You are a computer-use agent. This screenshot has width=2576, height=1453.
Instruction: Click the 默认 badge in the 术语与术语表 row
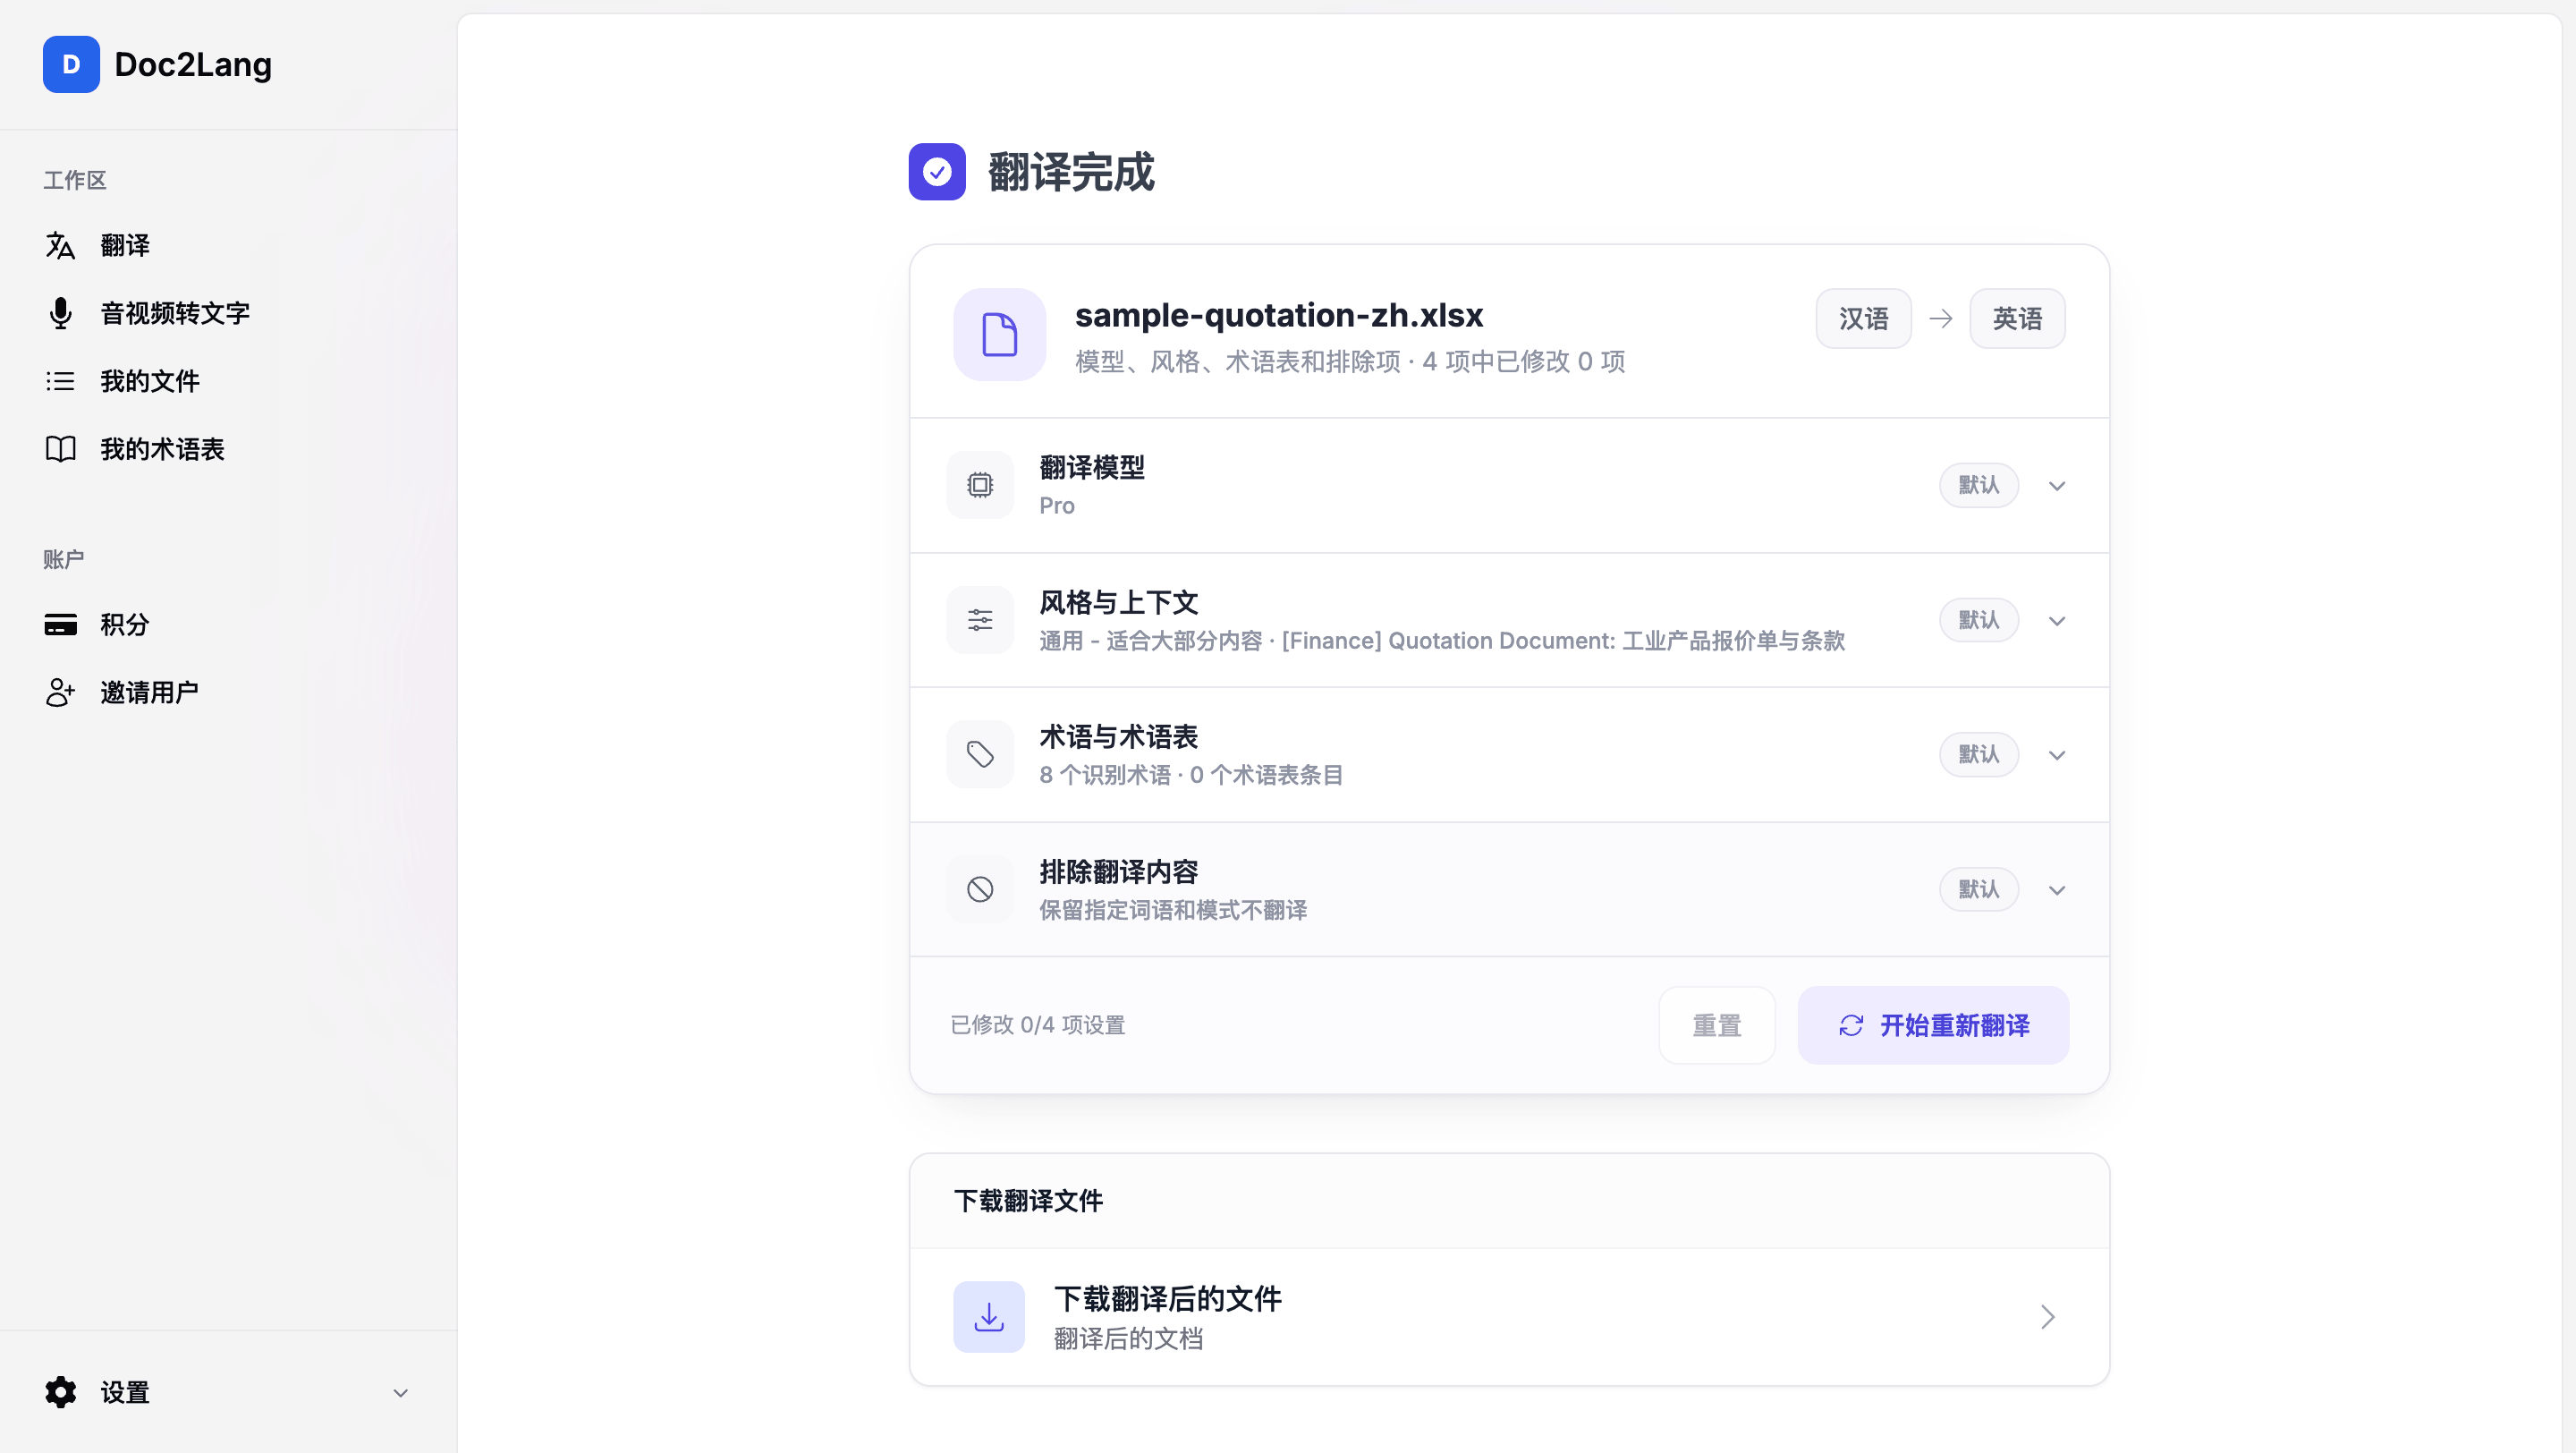[x=1979, y=754]
